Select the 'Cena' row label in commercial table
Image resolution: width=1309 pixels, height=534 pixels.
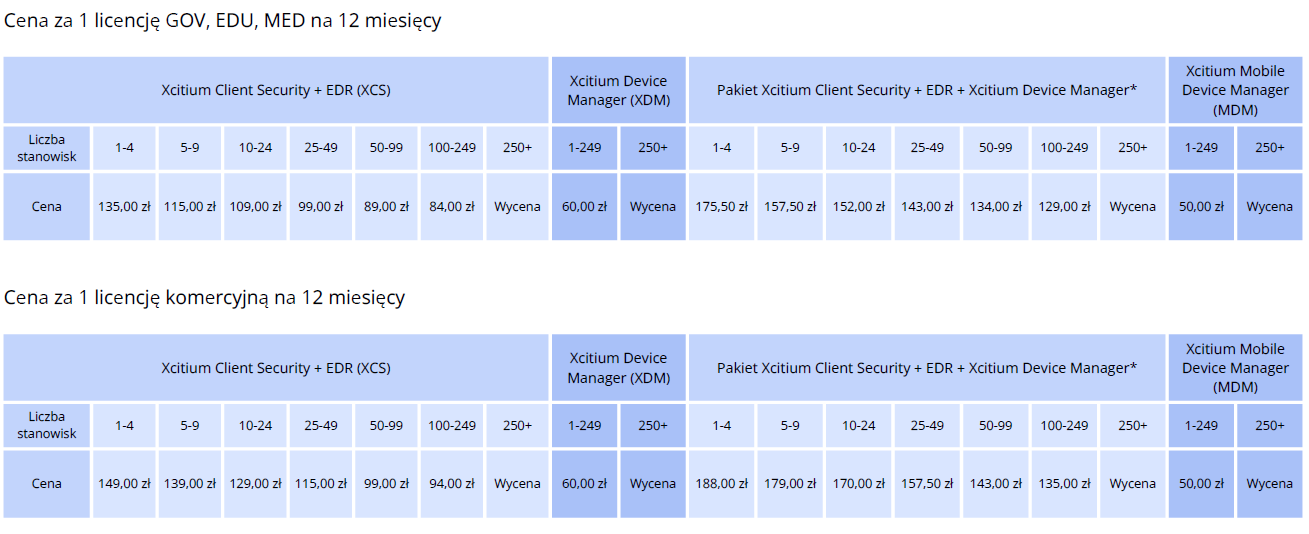tap(46, 484)
